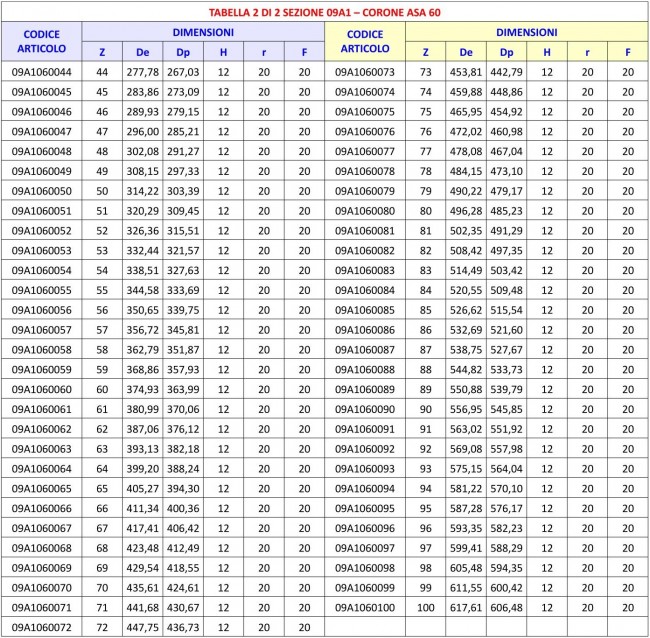Viewport: 650px width, 638px height.
Task: Click left blue 'CODICE ARTICOLO' header
Action: (41, 41)
